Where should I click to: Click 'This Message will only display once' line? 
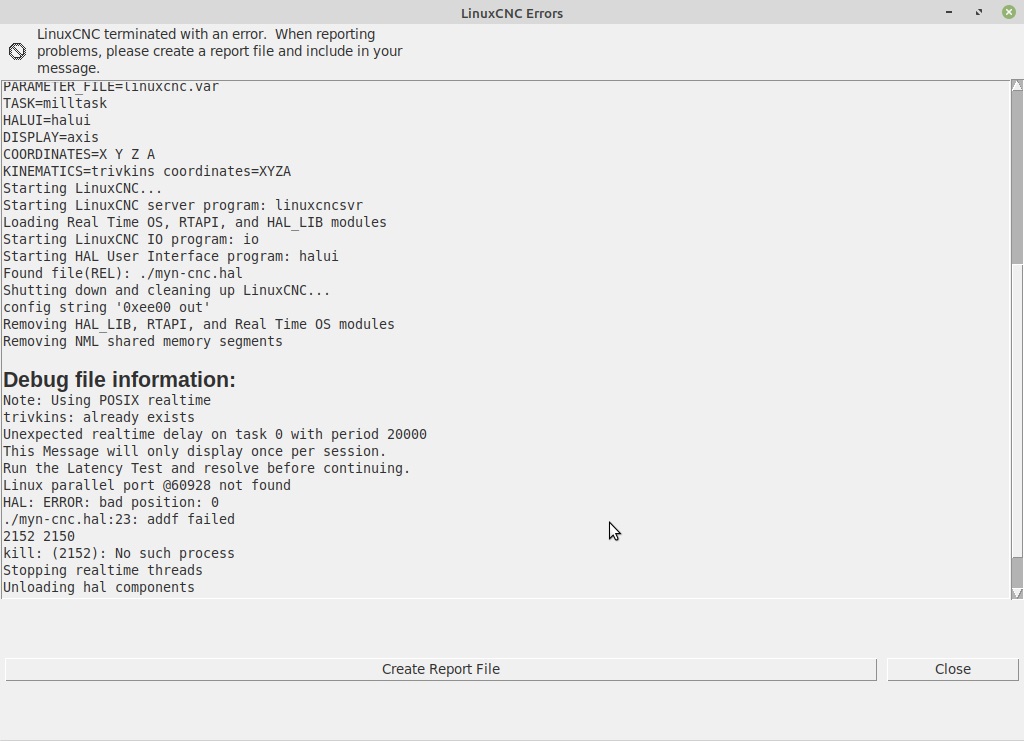coord(195,451)
